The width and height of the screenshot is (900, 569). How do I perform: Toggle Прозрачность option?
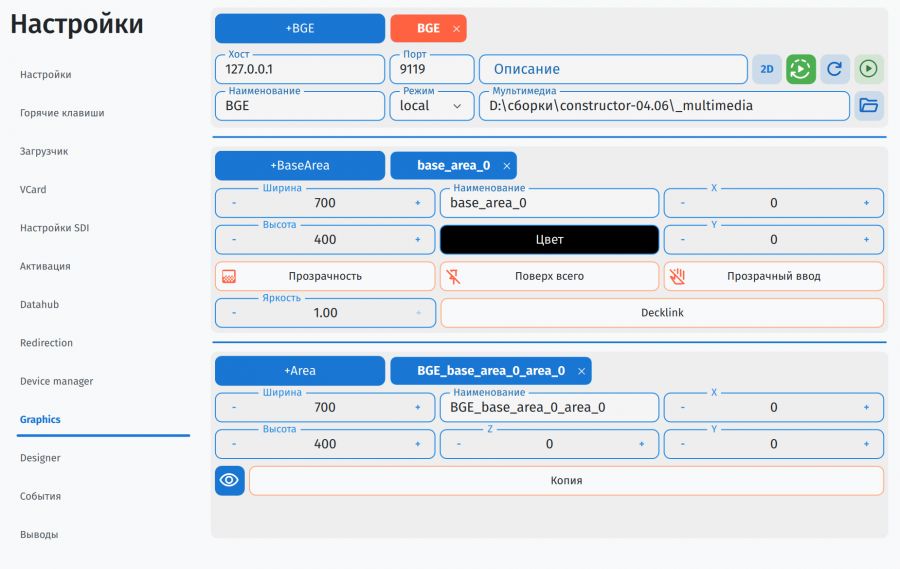[x=325, y=276]
